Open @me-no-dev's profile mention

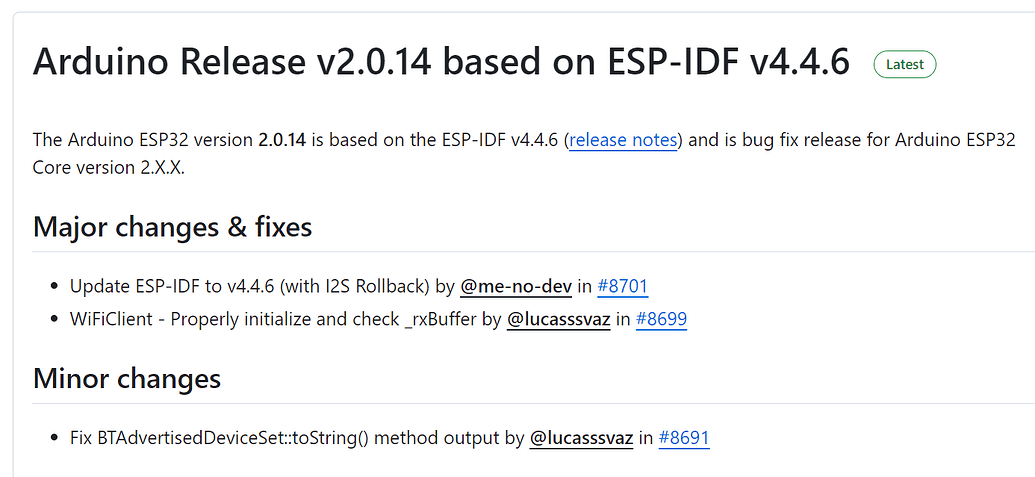coord(516,287)
